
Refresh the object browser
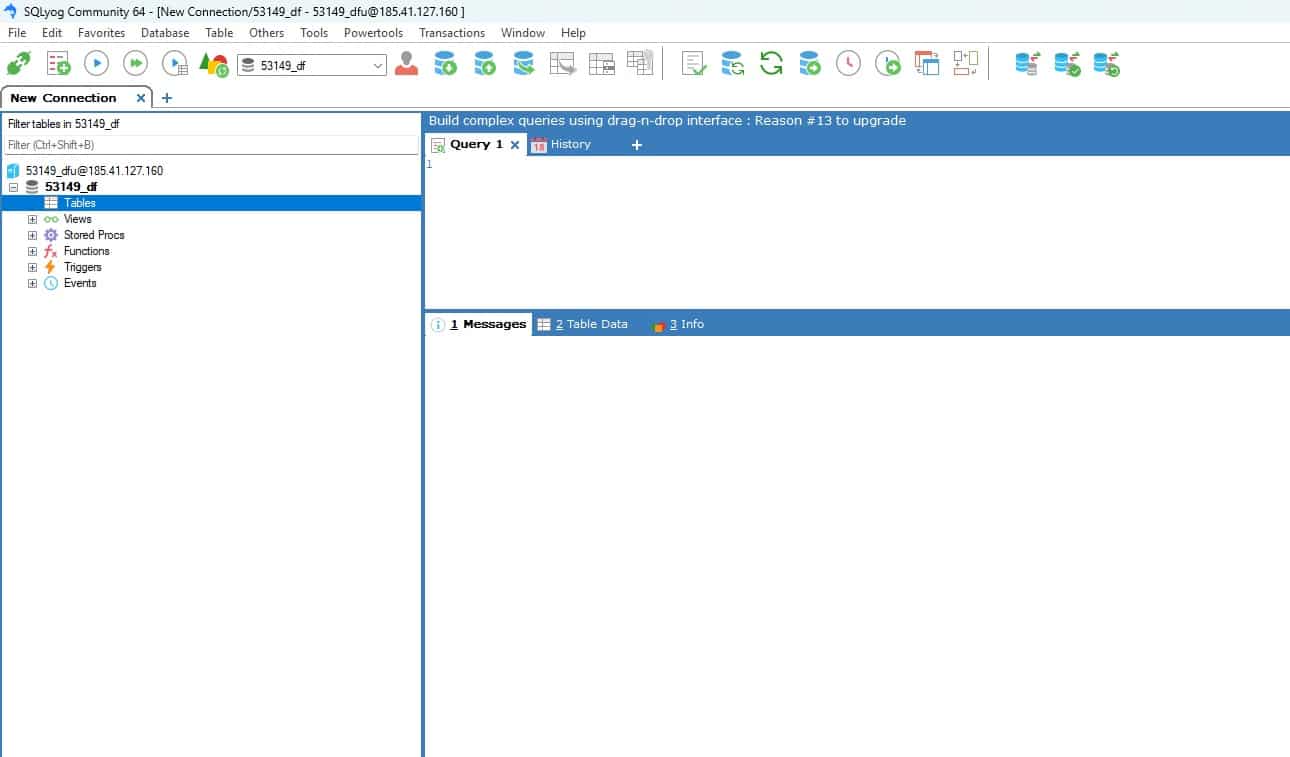(770, 63)
